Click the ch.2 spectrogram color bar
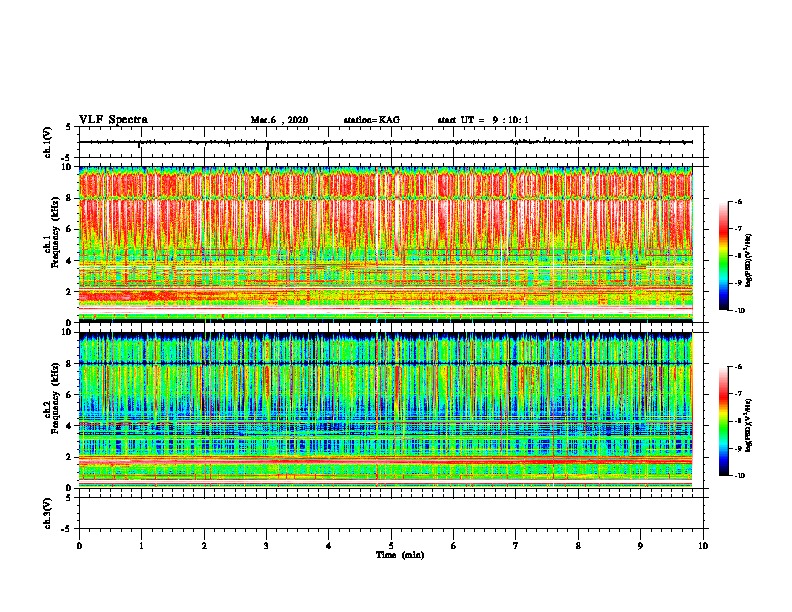792x612 pixels. 724,421
